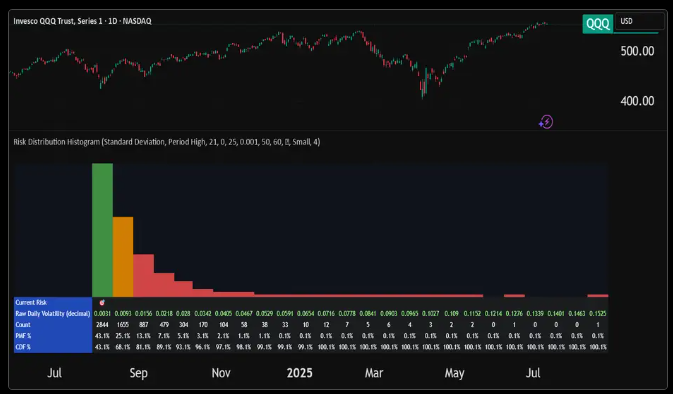The height and width of the screenshot is (394, 673).
Task: Select volatility value 0.1214
Action: (x=493, y=314)
